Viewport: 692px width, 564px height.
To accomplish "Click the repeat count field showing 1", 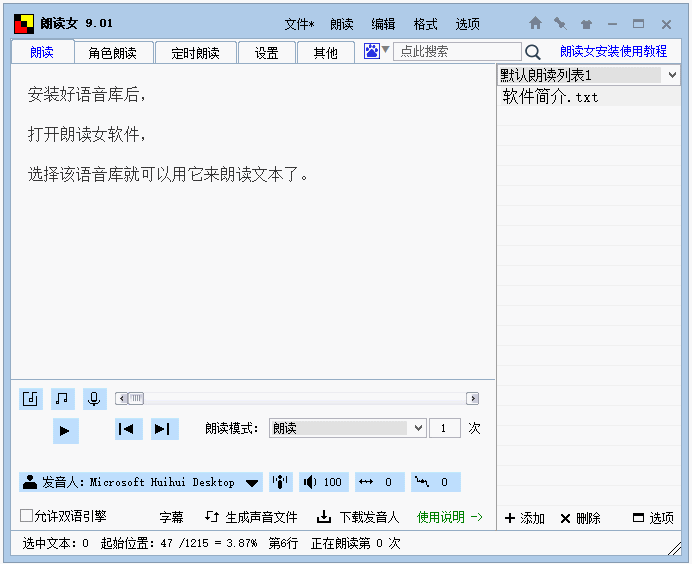I will coord(445,428).
